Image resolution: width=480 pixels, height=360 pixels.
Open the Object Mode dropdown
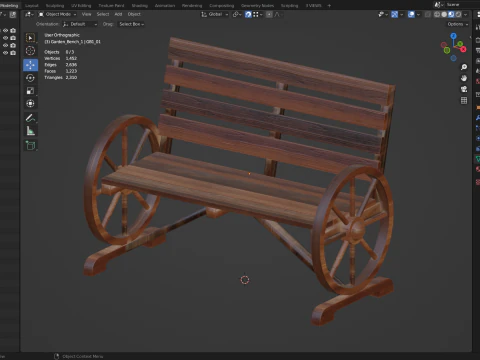point(57,14)
